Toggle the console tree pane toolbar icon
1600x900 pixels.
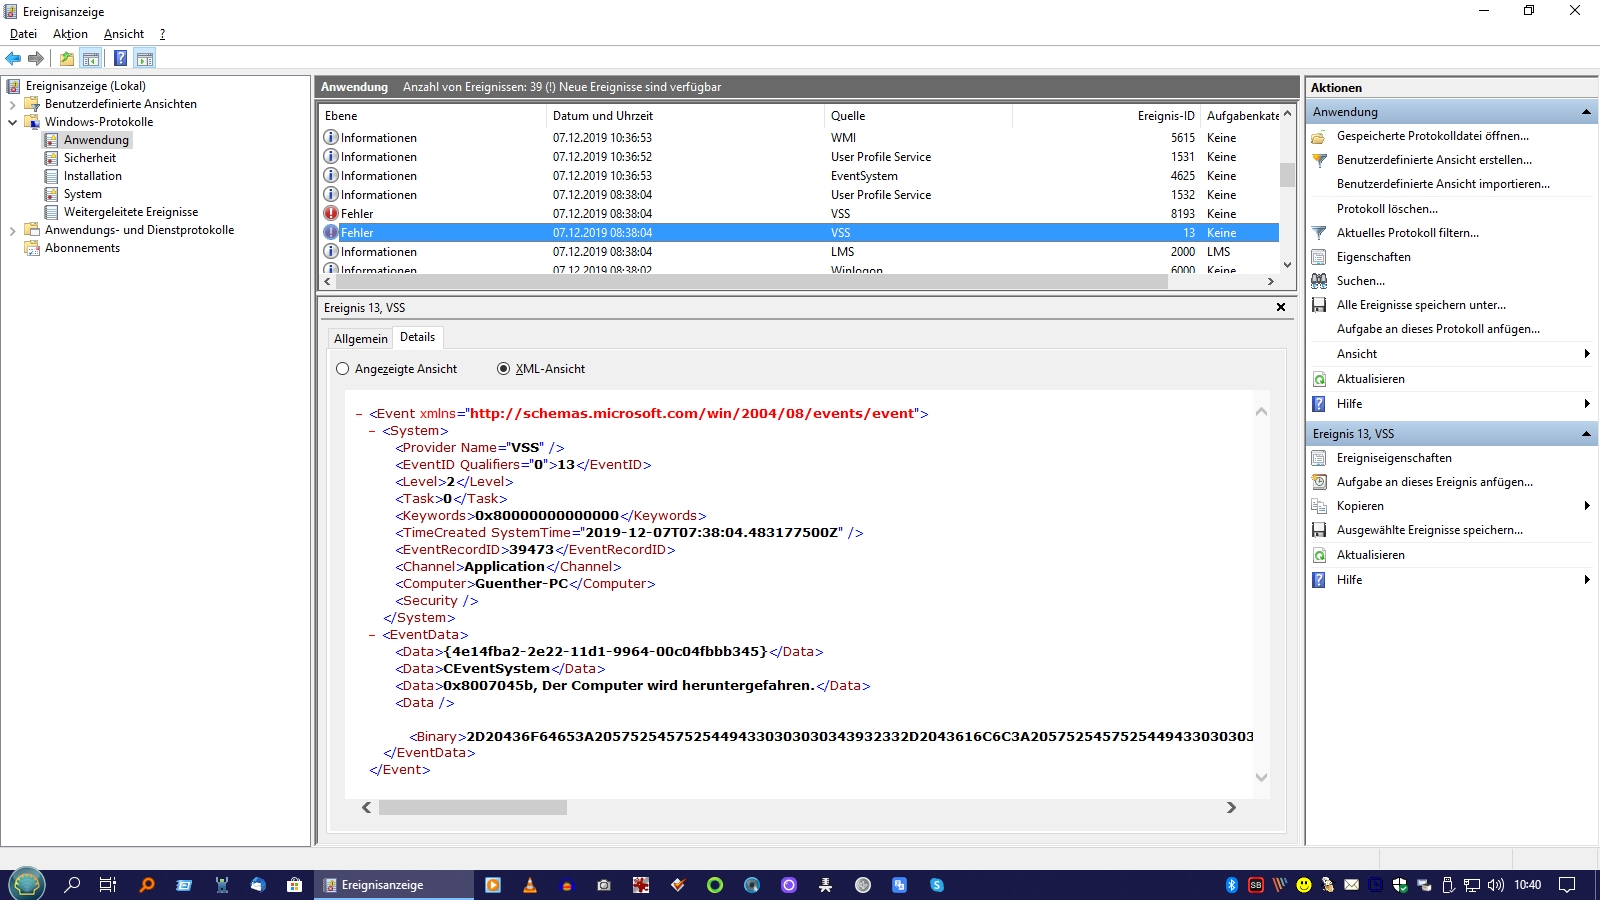[91, 58]
